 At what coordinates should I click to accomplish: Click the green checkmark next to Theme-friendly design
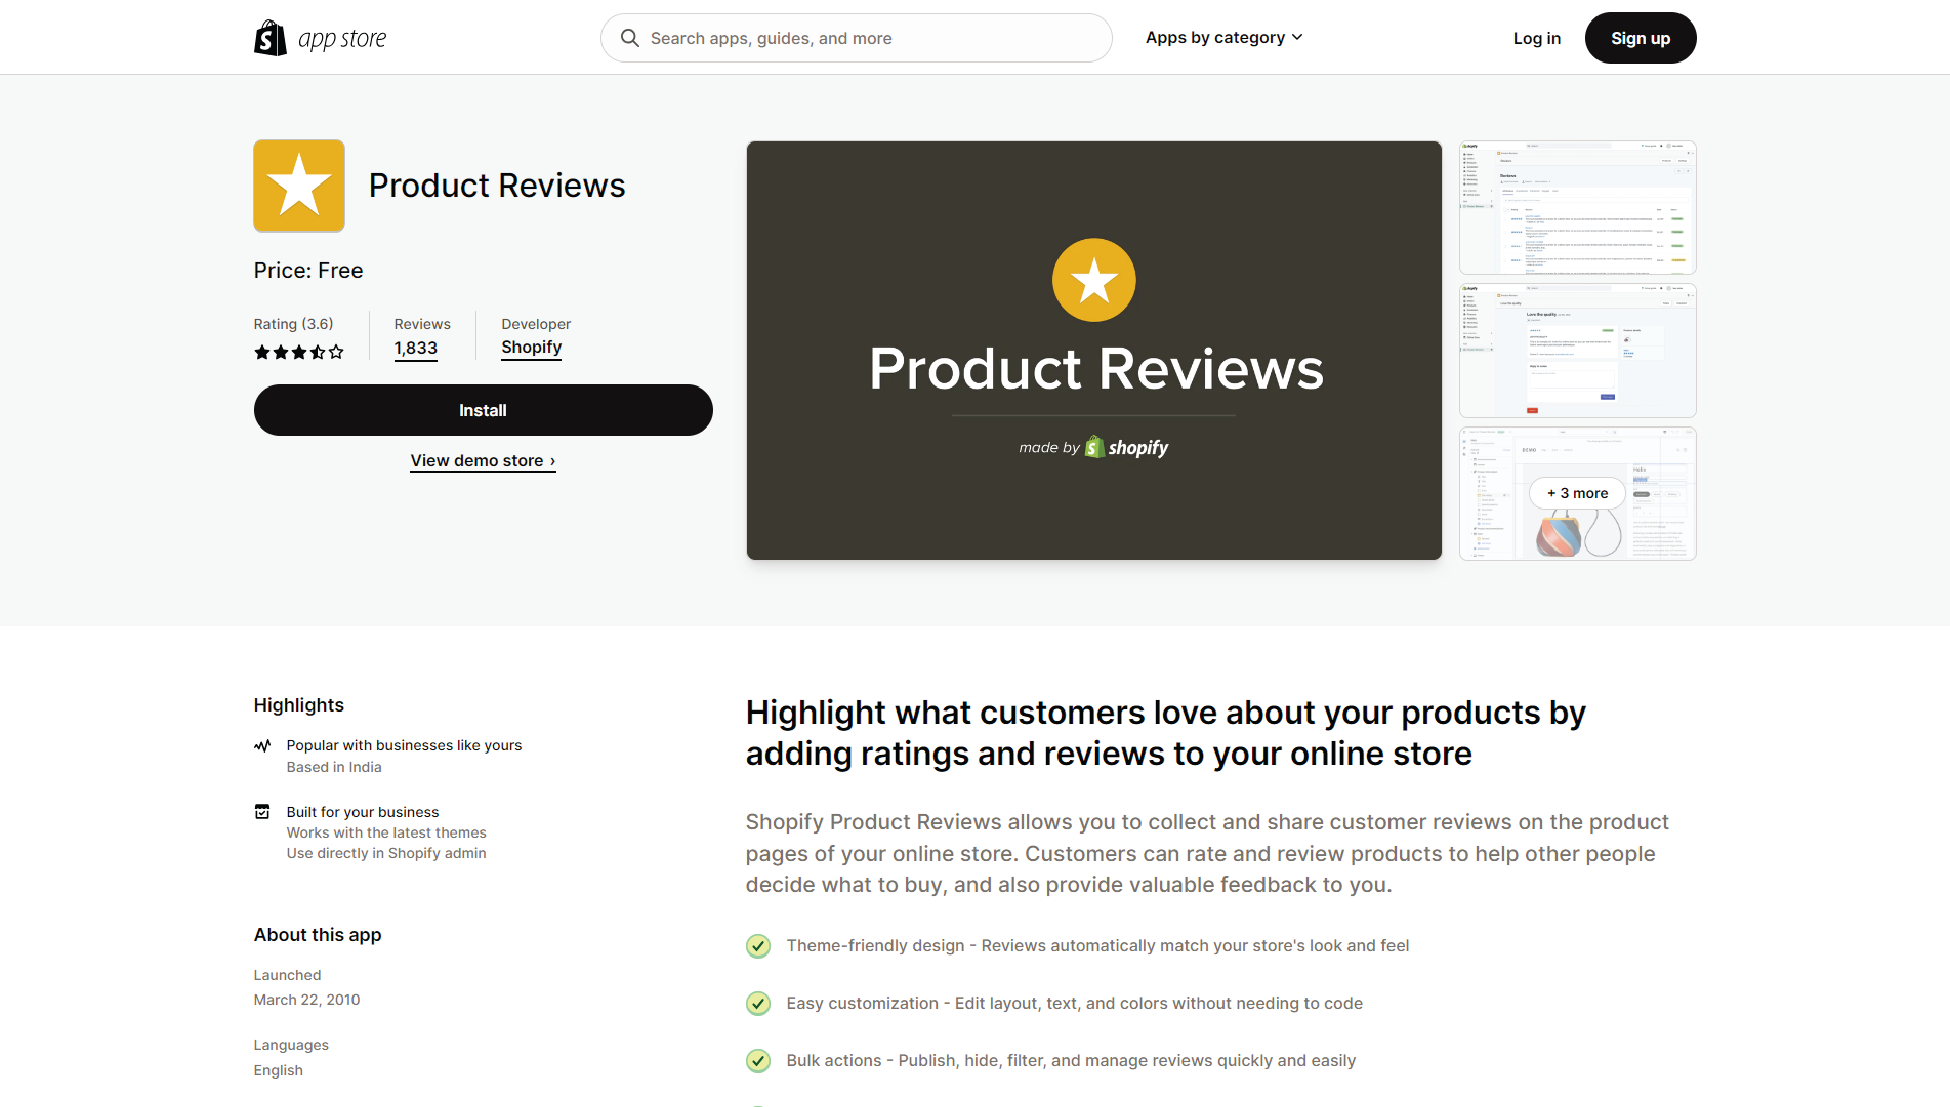(x=759, y=946)
